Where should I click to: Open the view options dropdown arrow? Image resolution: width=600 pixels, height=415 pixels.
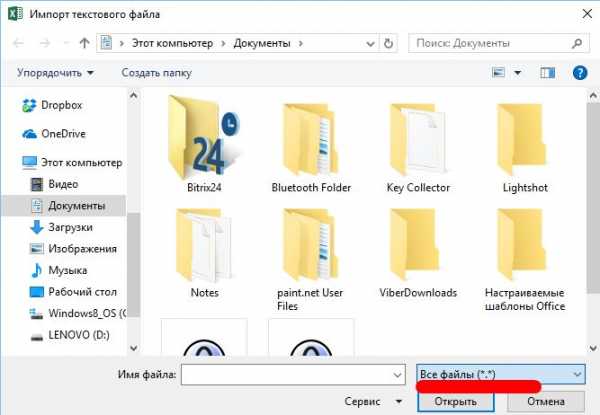click(517, 73)
